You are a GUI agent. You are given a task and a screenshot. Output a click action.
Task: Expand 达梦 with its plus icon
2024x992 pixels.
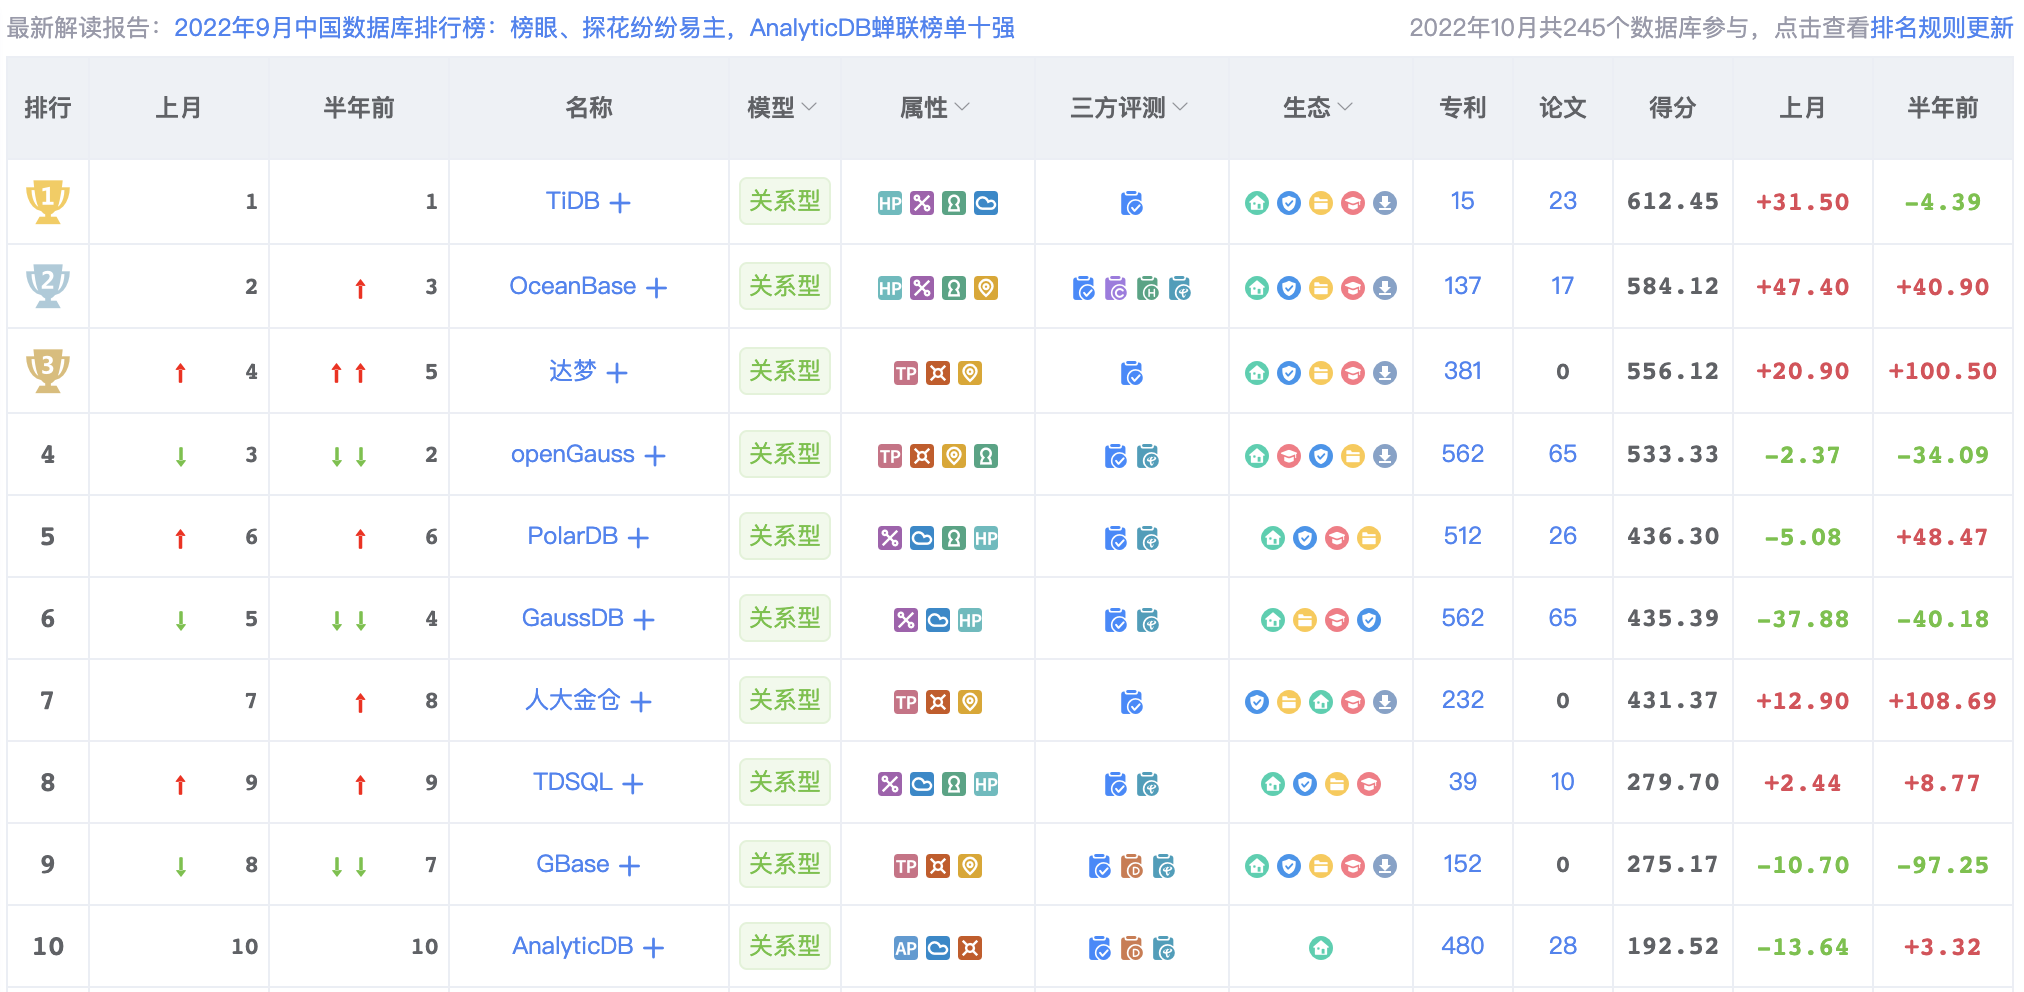[617, 373]
